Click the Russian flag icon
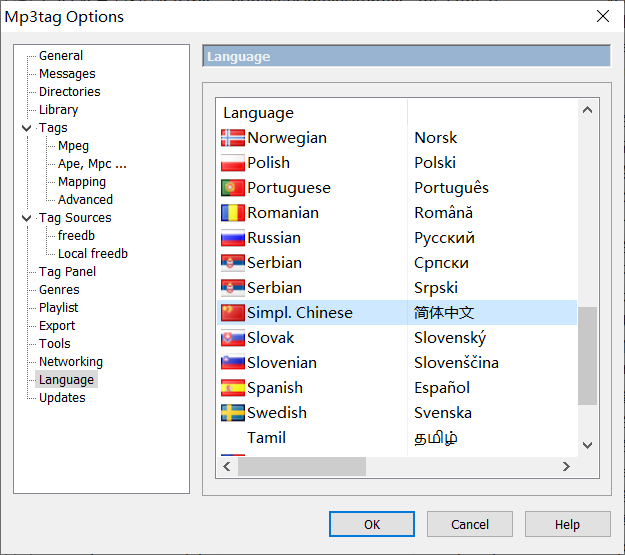625x555 pixels. [233, 238]
